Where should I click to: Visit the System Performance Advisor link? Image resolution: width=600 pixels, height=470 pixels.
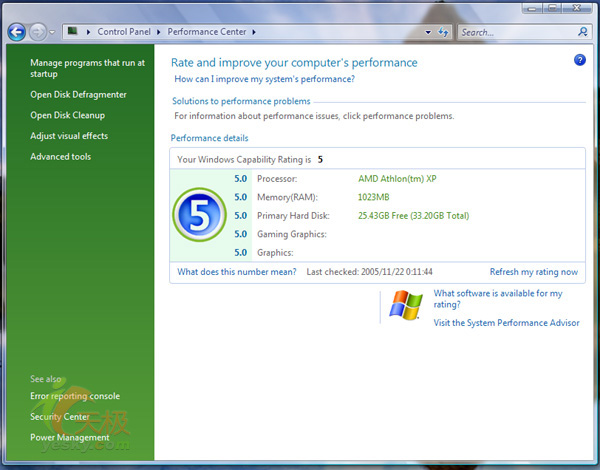pos(506,323)
